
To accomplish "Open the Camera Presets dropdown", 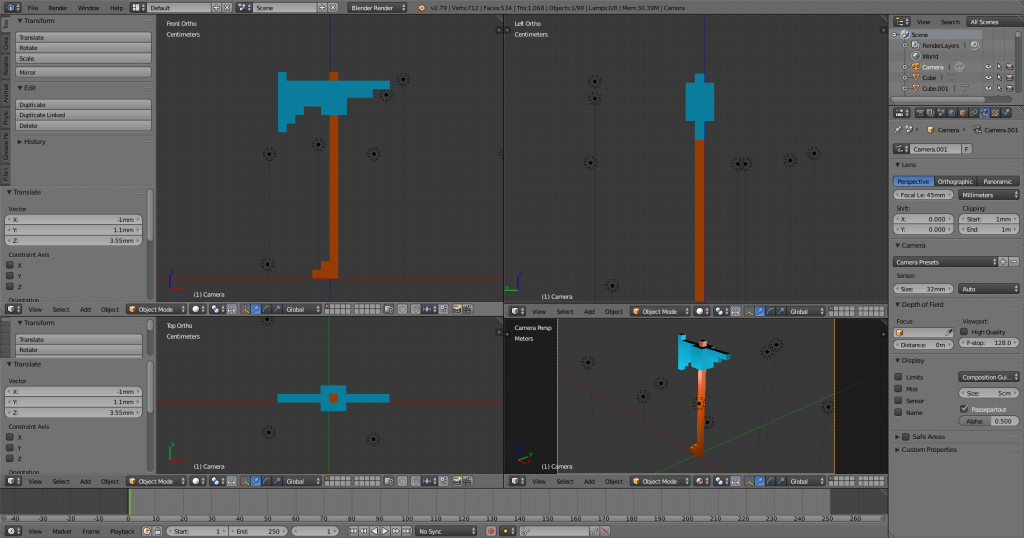I will [945, 262].
